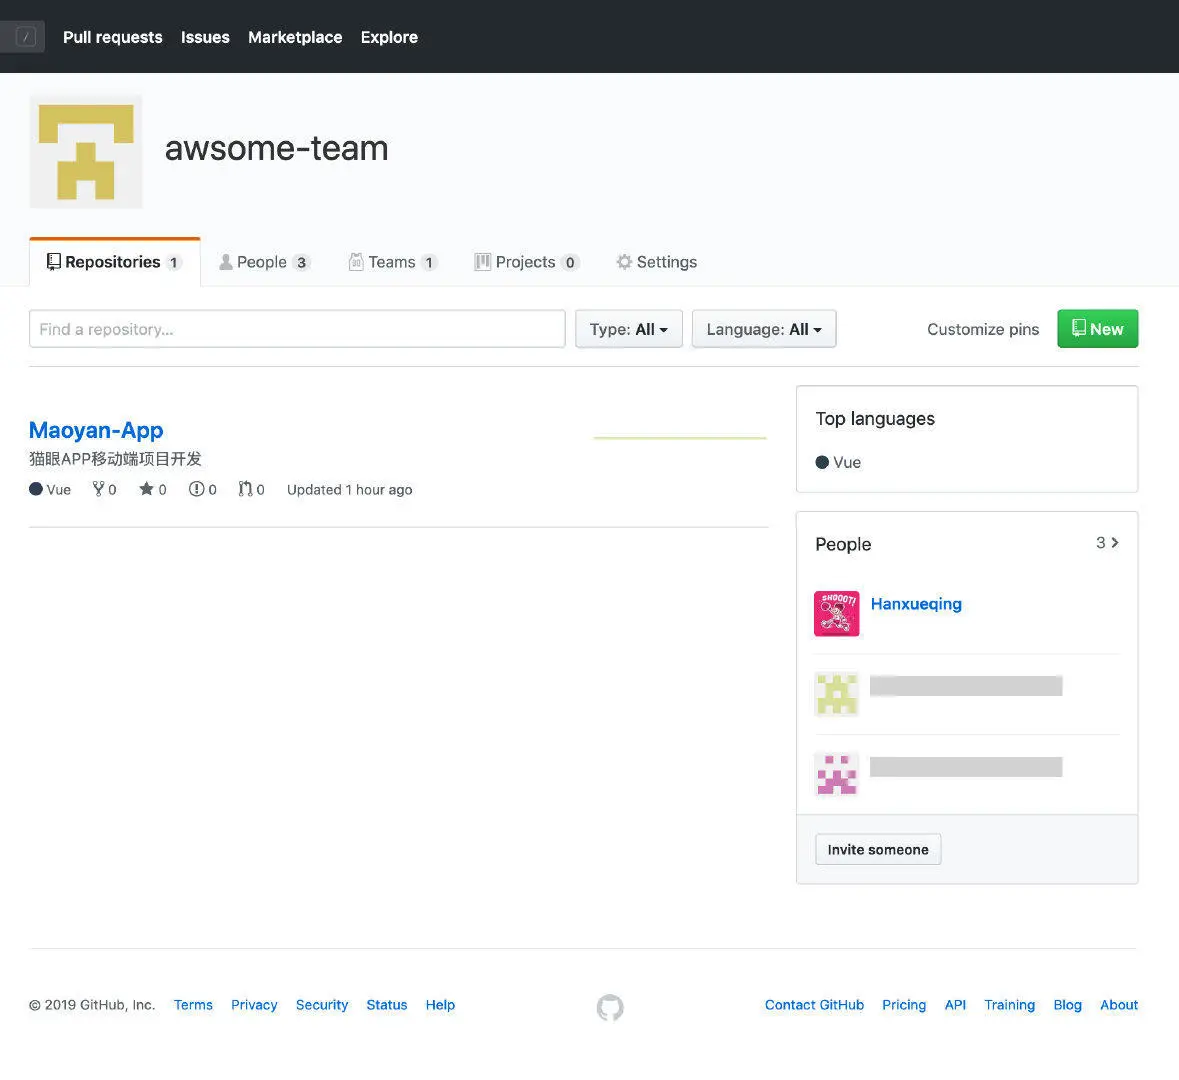Create a new repository with New button
The height and width of the screenshot is (1080, 1179).
(x=1097, y=329)
